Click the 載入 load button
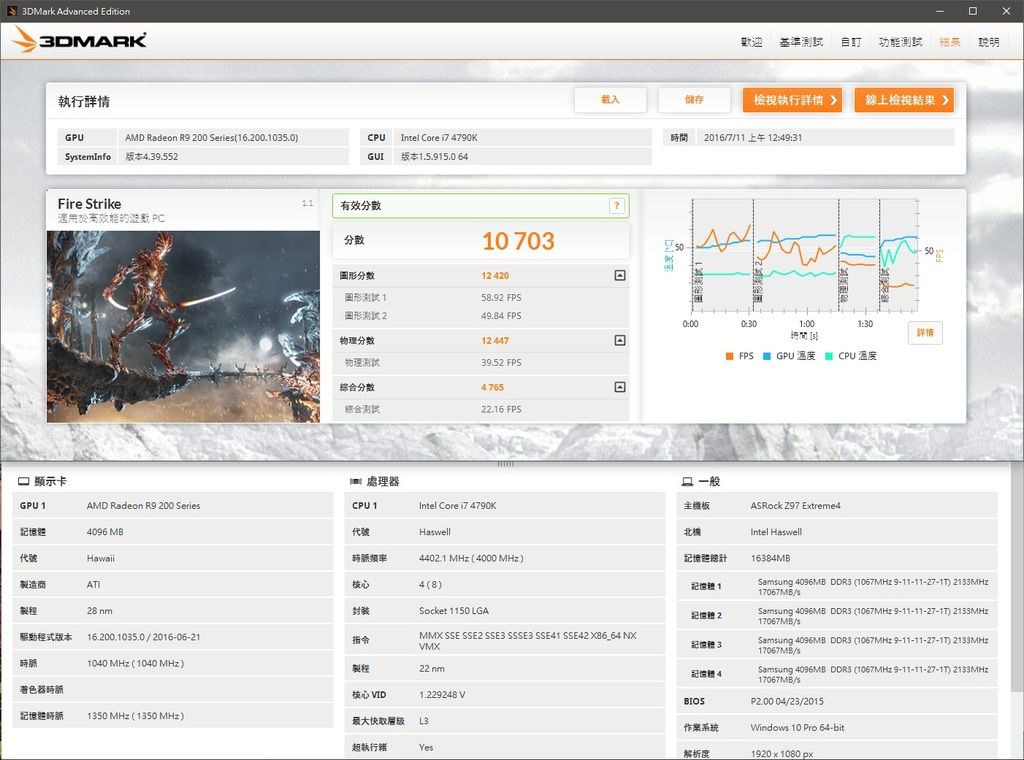Screen dimensions: 1024x760 pyautogui.click(x=611, y=100)
